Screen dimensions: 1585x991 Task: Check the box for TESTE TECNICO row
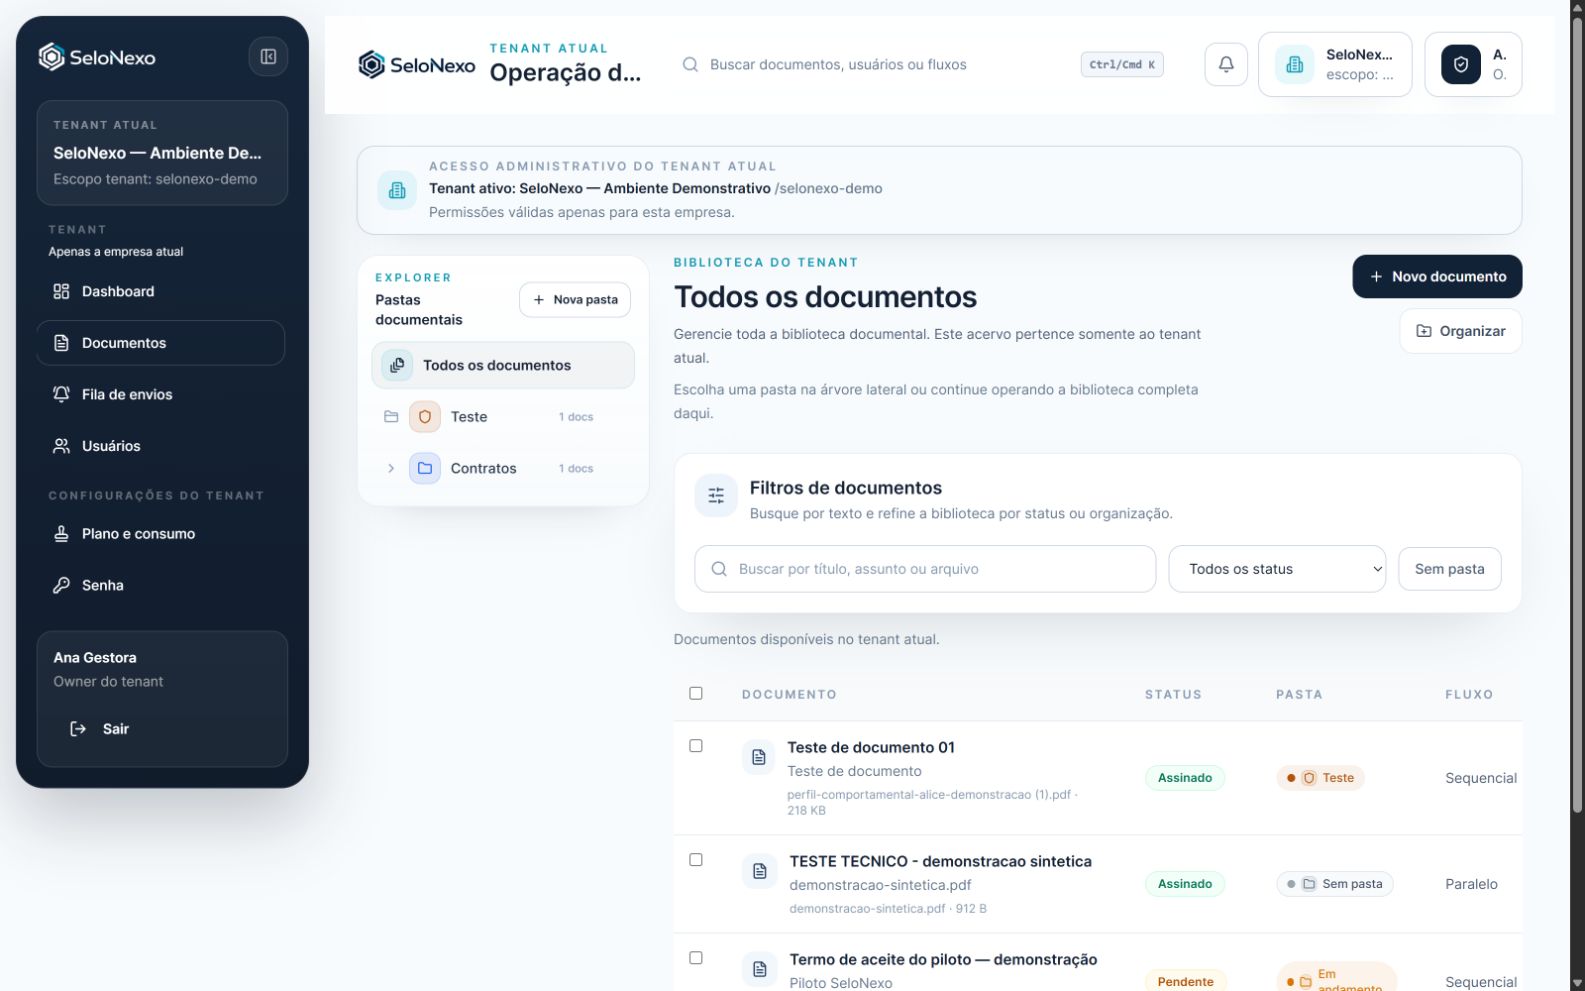coord(696,859)
